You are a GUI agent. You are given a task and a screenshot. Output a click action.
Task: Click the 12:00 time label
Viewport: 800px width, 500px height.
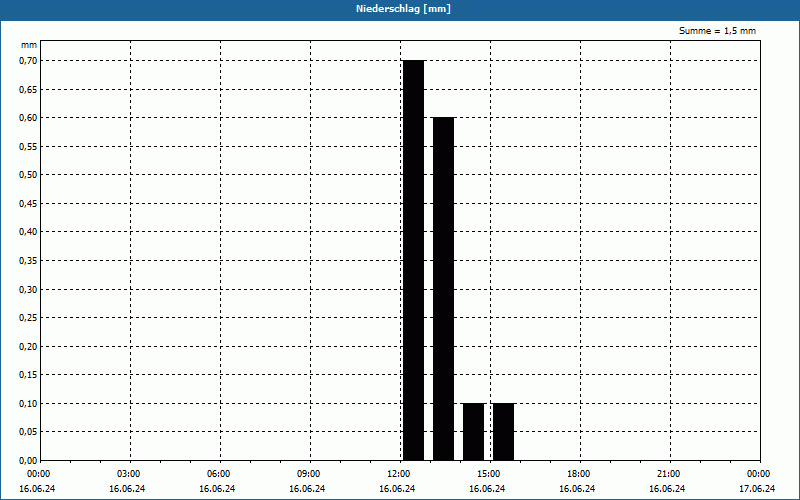[399, 474]
